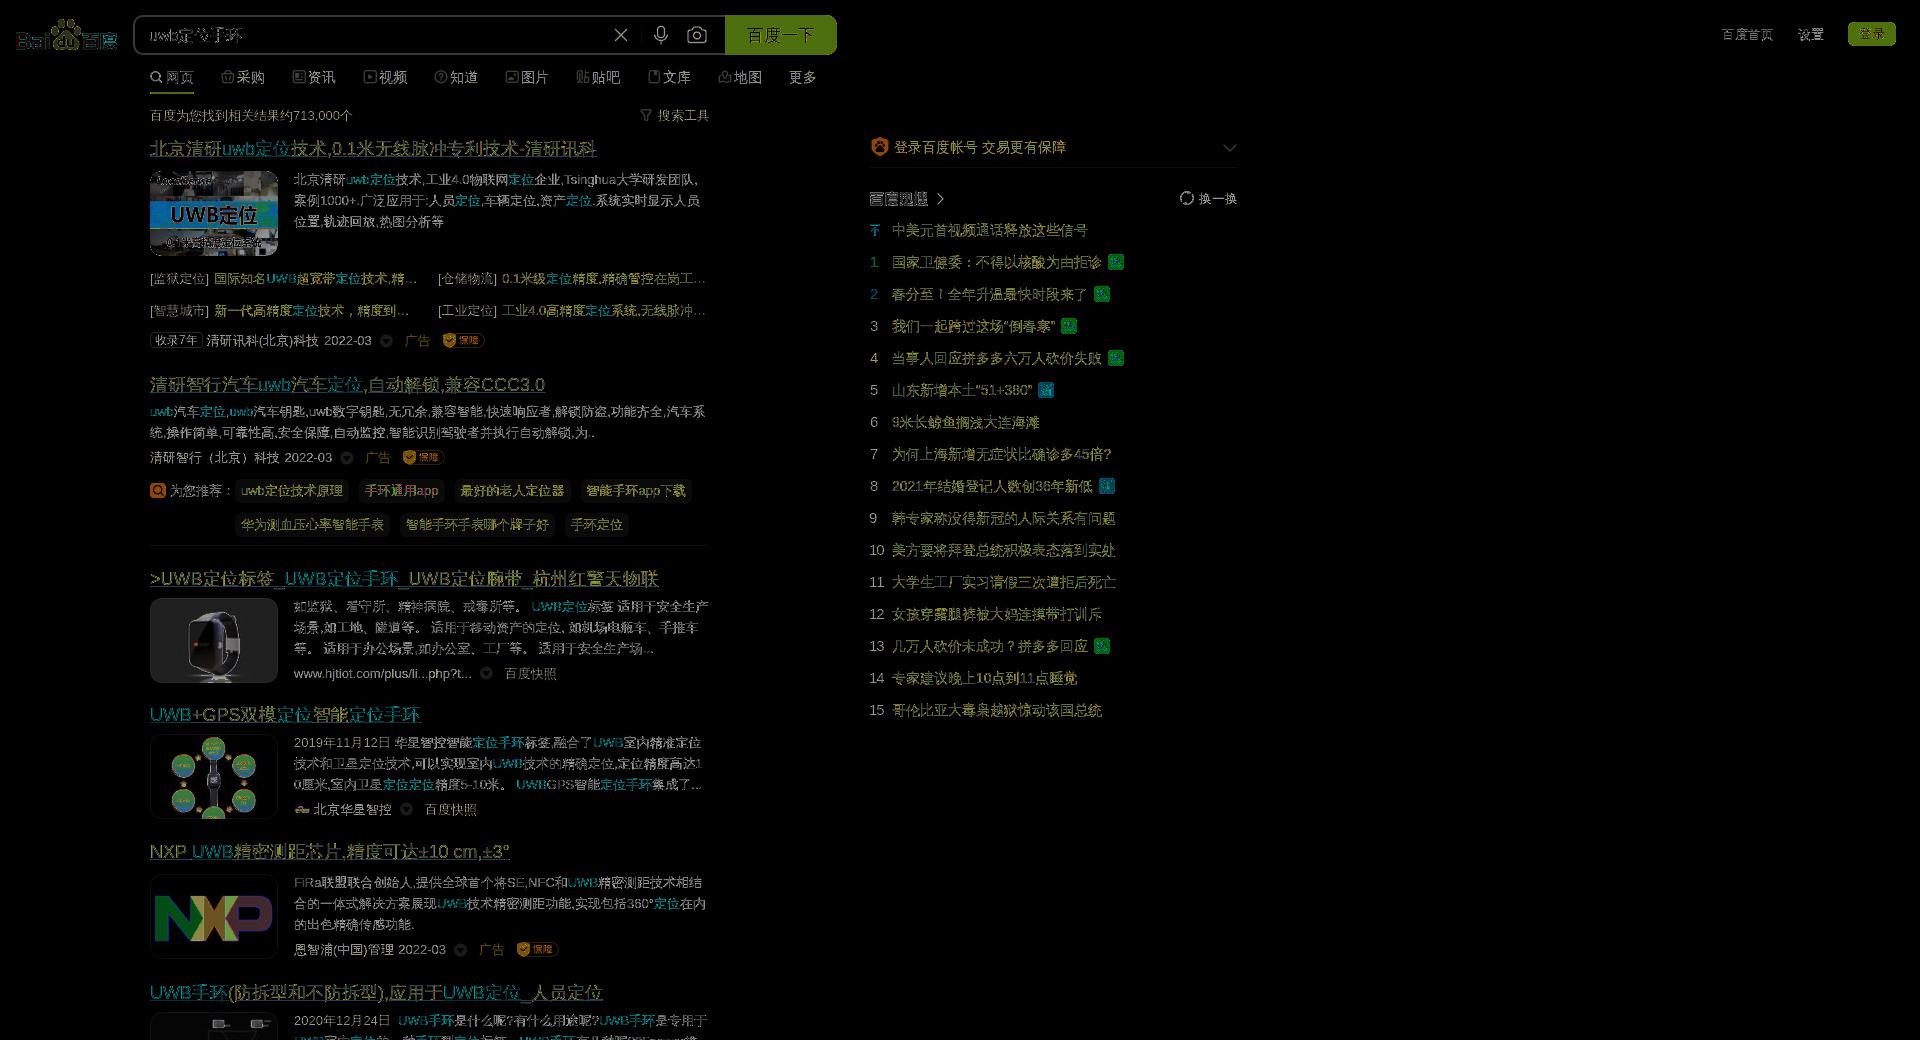Click 保障 badge on 清研讯科 ad
Image resolution: width=1920 pixels, height=1040 pixels.
pos(463,341)
